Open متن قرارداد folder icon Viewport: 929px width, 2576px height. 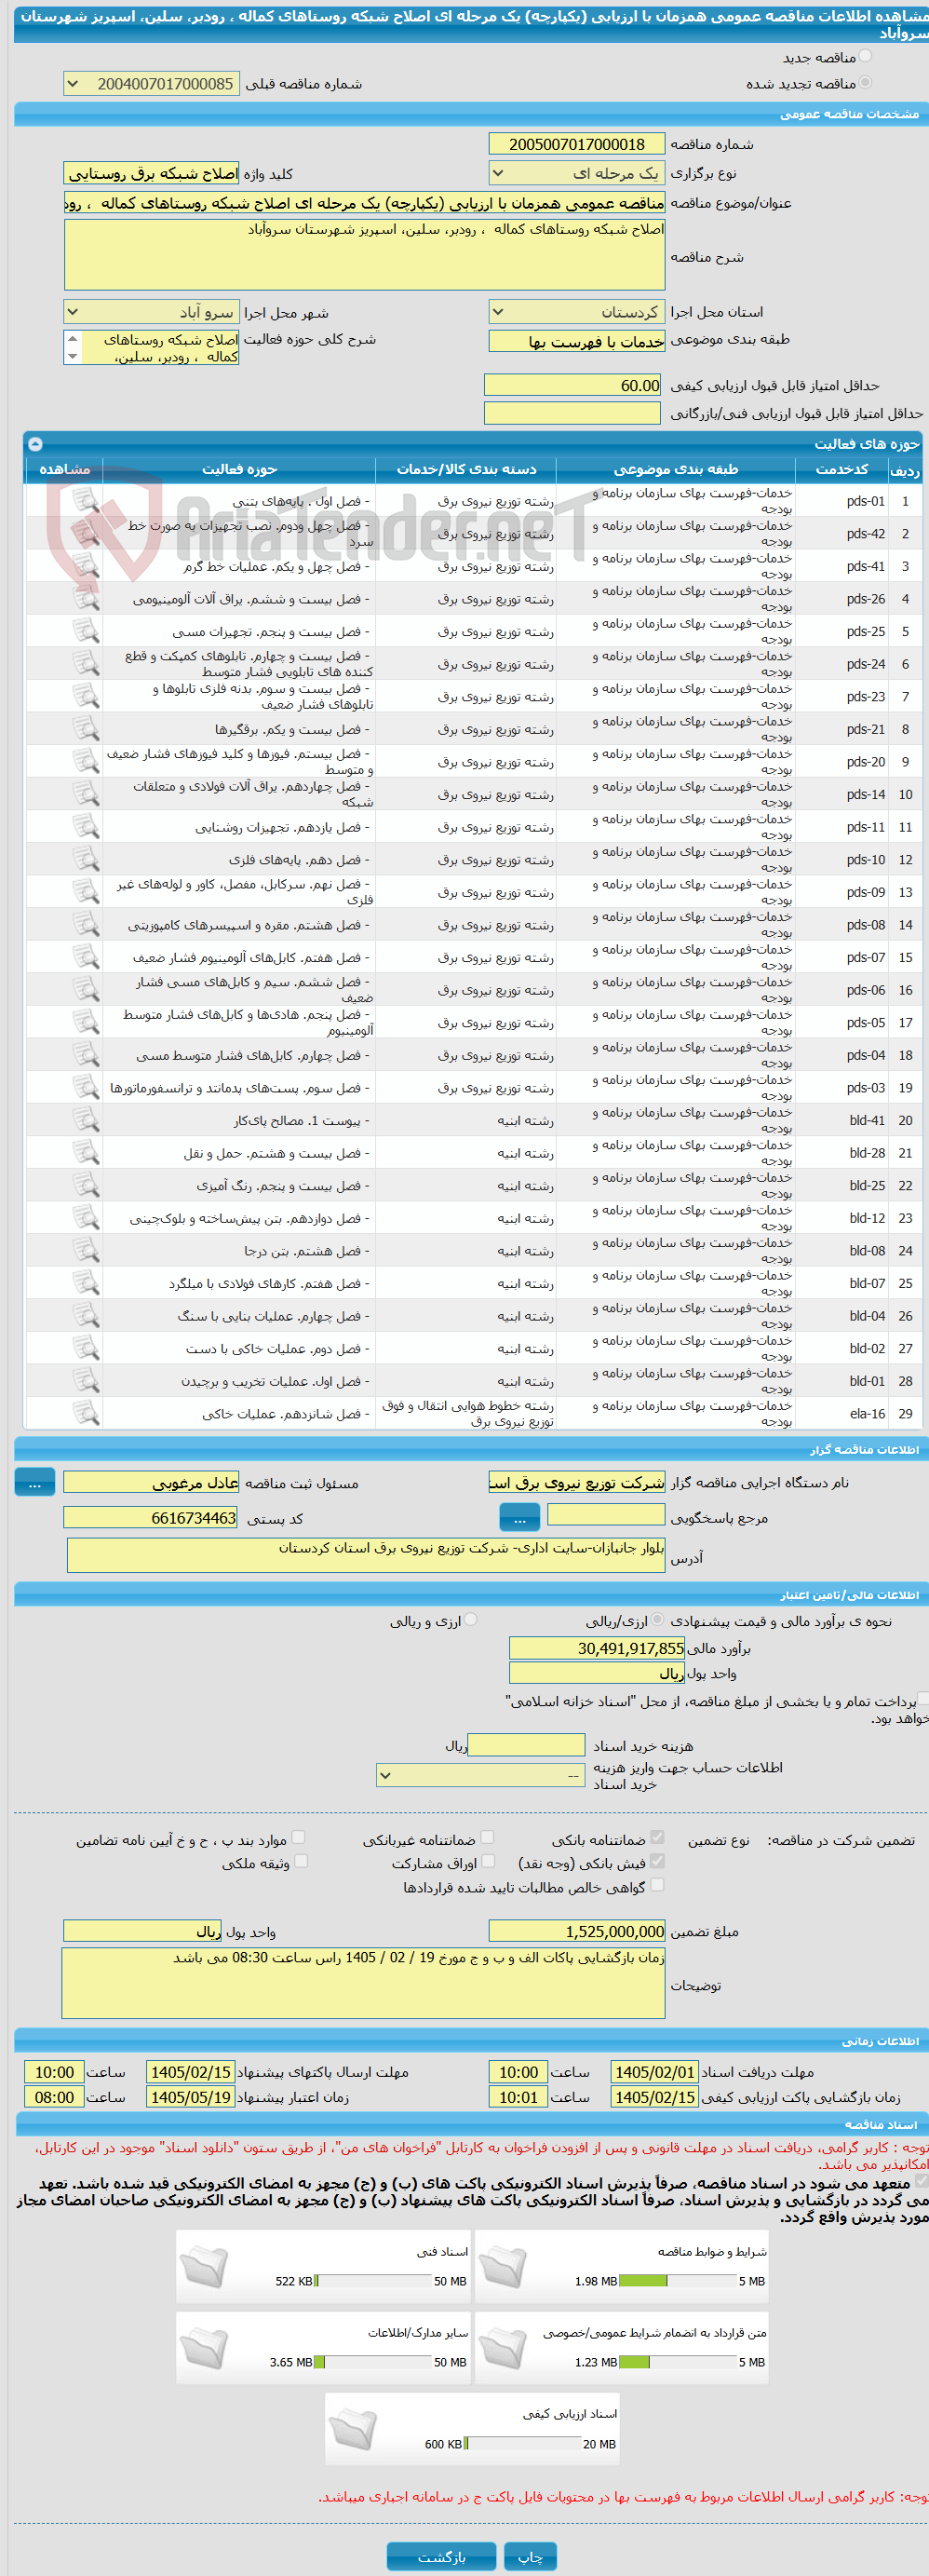click(503, 2348)
